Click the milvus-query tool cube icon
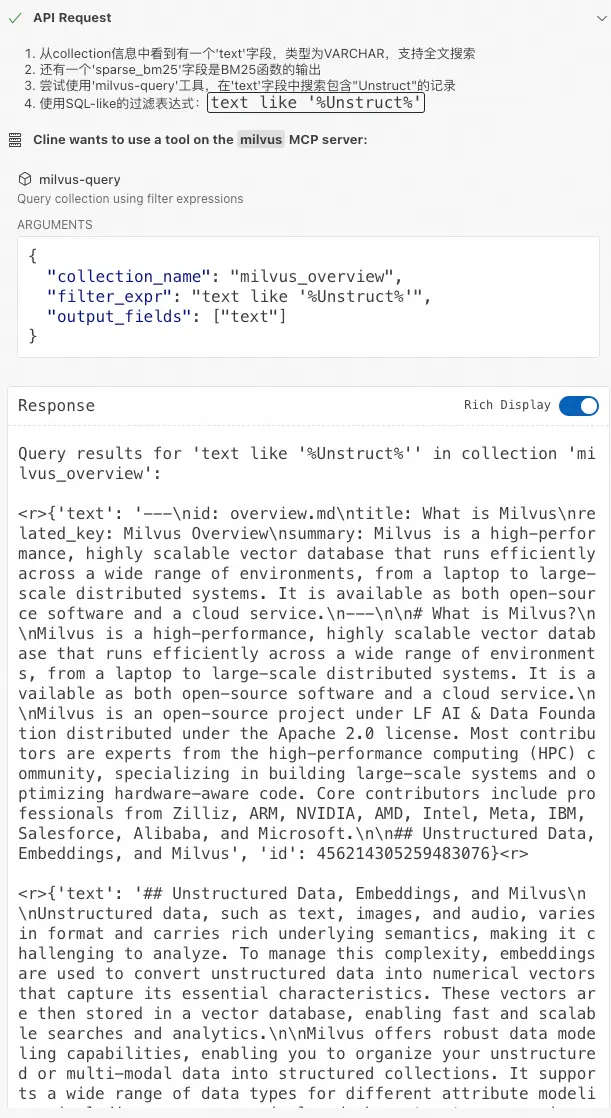This screenshot has height=1118, width=611. pyautogui.click(x=25, y=180)
